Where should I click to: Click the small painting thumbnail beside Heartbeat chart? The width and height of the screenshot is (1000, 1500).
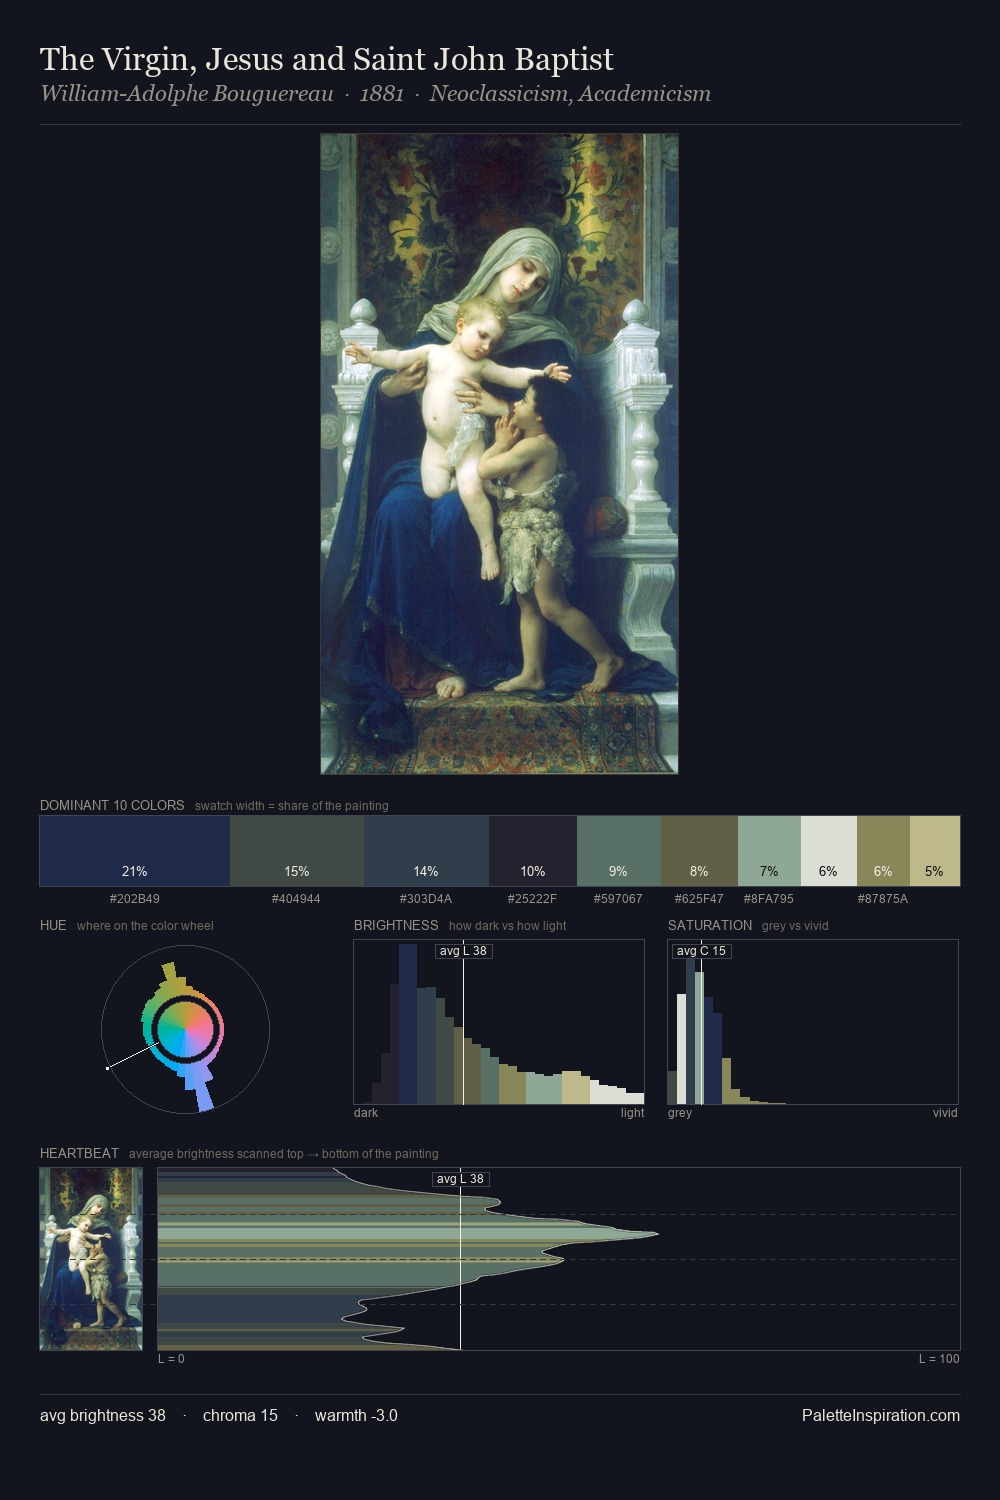click(x=91, y=1259)
